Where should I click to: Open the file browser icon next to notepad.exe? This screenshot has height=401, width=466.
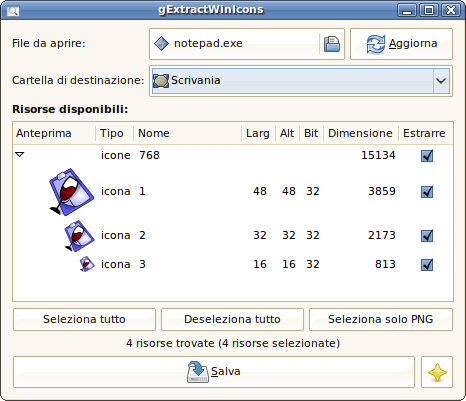pyautogui.click(x=331, y=44)
